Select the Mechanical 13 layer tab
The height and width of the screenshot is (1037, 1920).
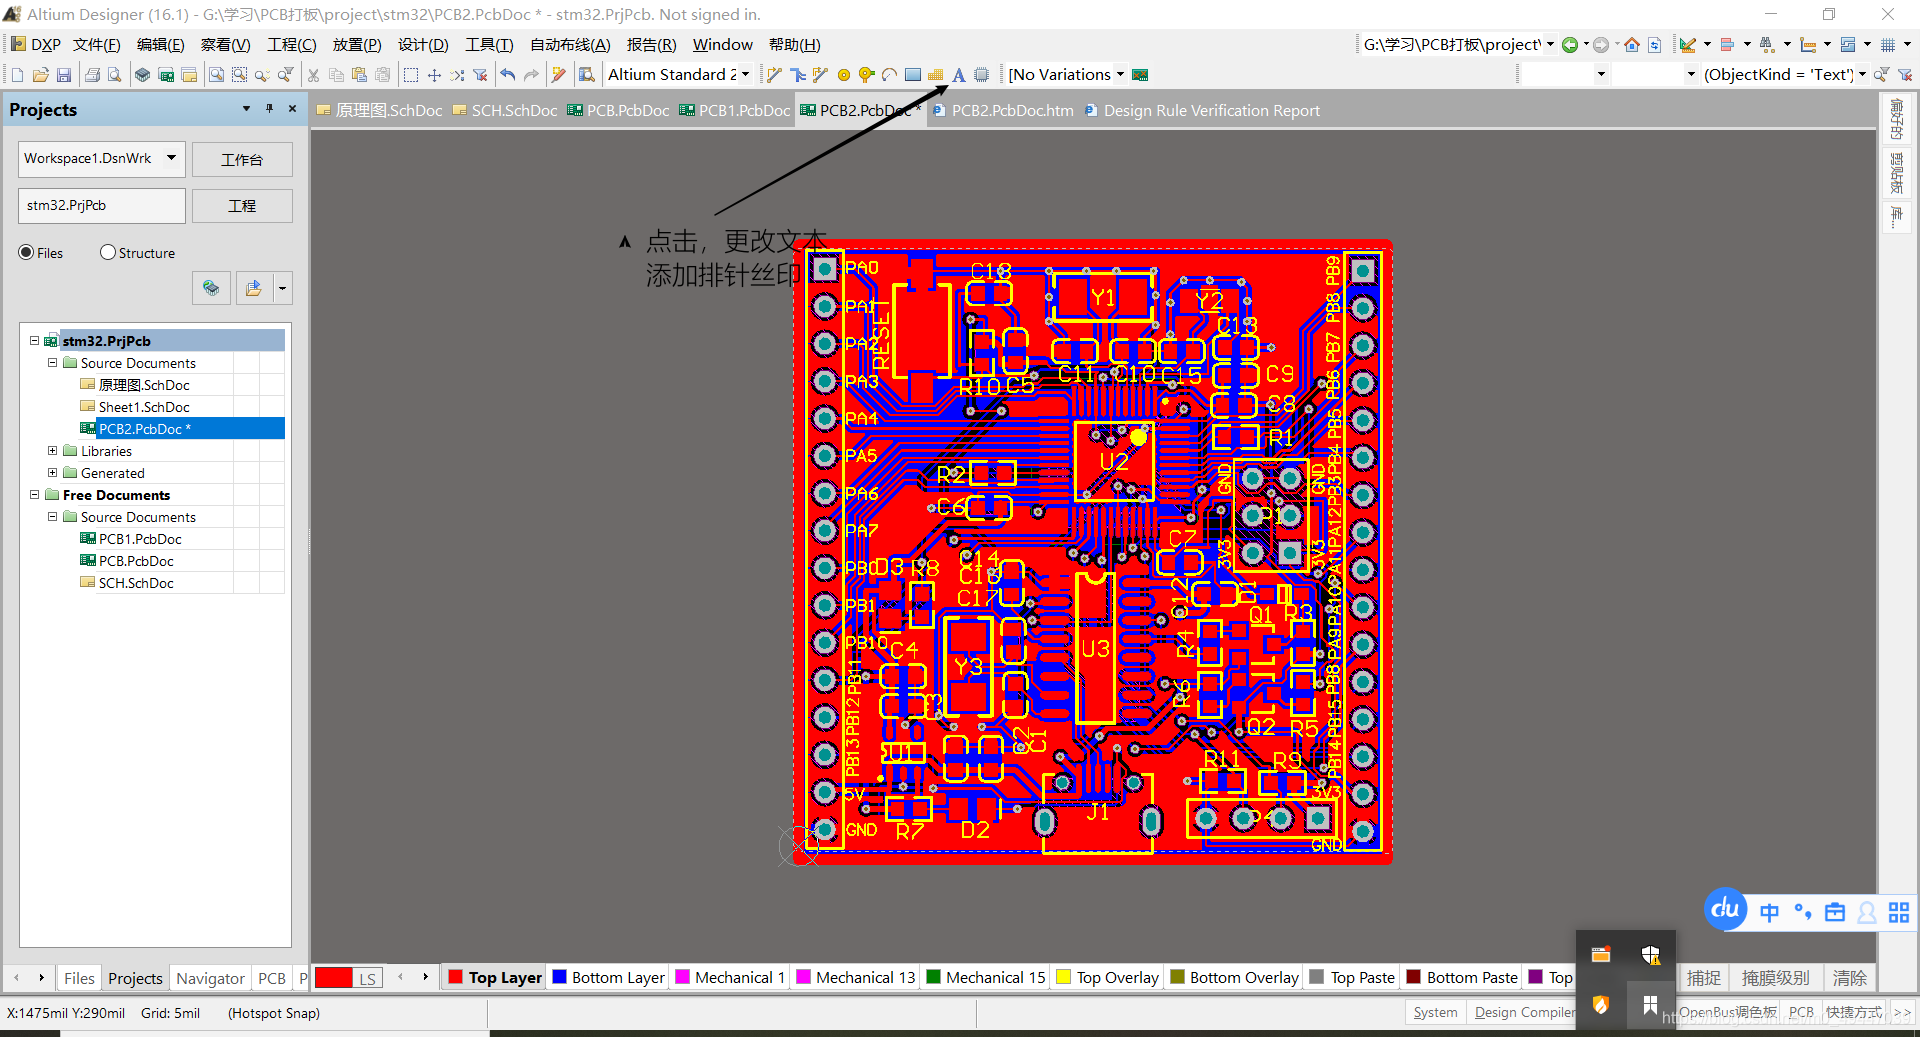(x=856, y=978)
